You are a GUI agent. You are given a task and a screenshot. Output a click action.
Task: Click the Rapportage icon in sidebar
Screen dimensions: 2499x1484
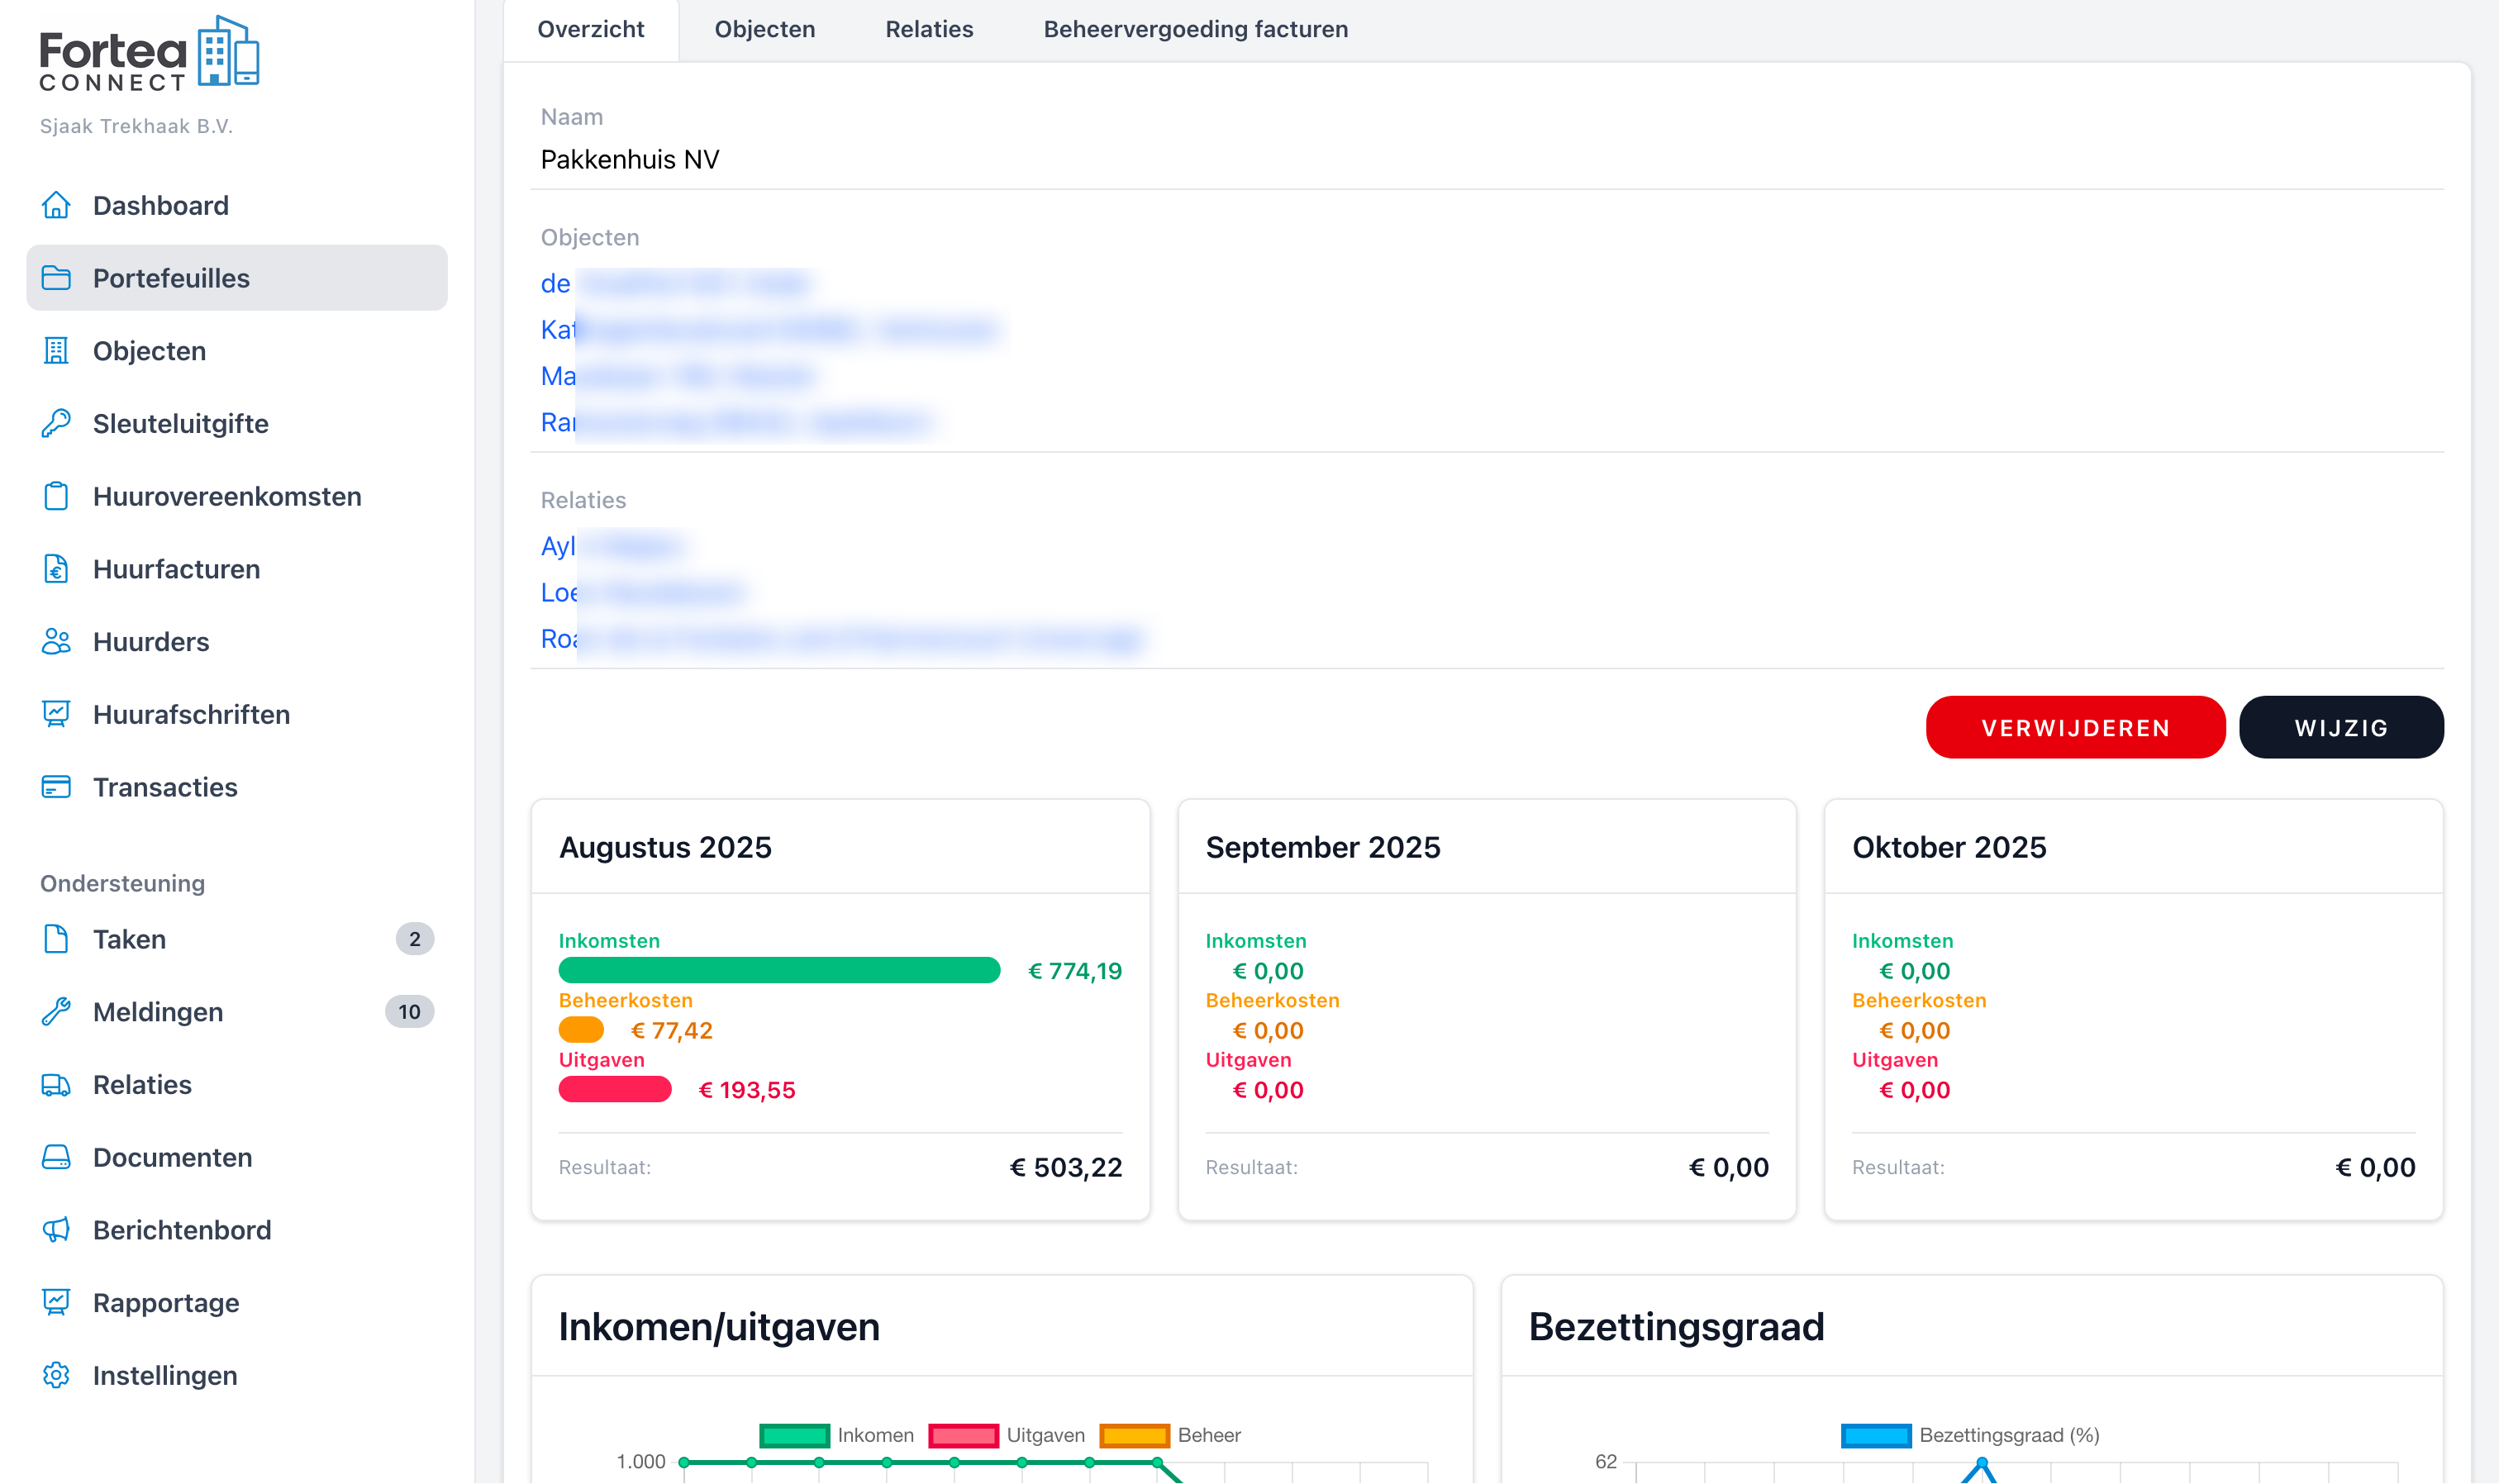[56, 1302]
